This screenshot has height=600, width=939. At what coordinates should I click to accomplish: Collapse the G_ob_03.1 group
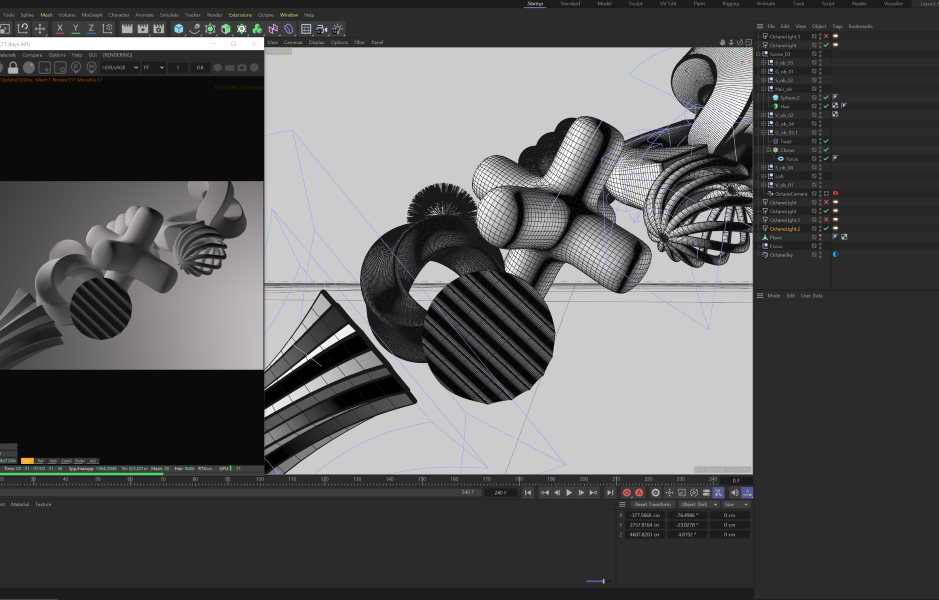tap(763, 132)
